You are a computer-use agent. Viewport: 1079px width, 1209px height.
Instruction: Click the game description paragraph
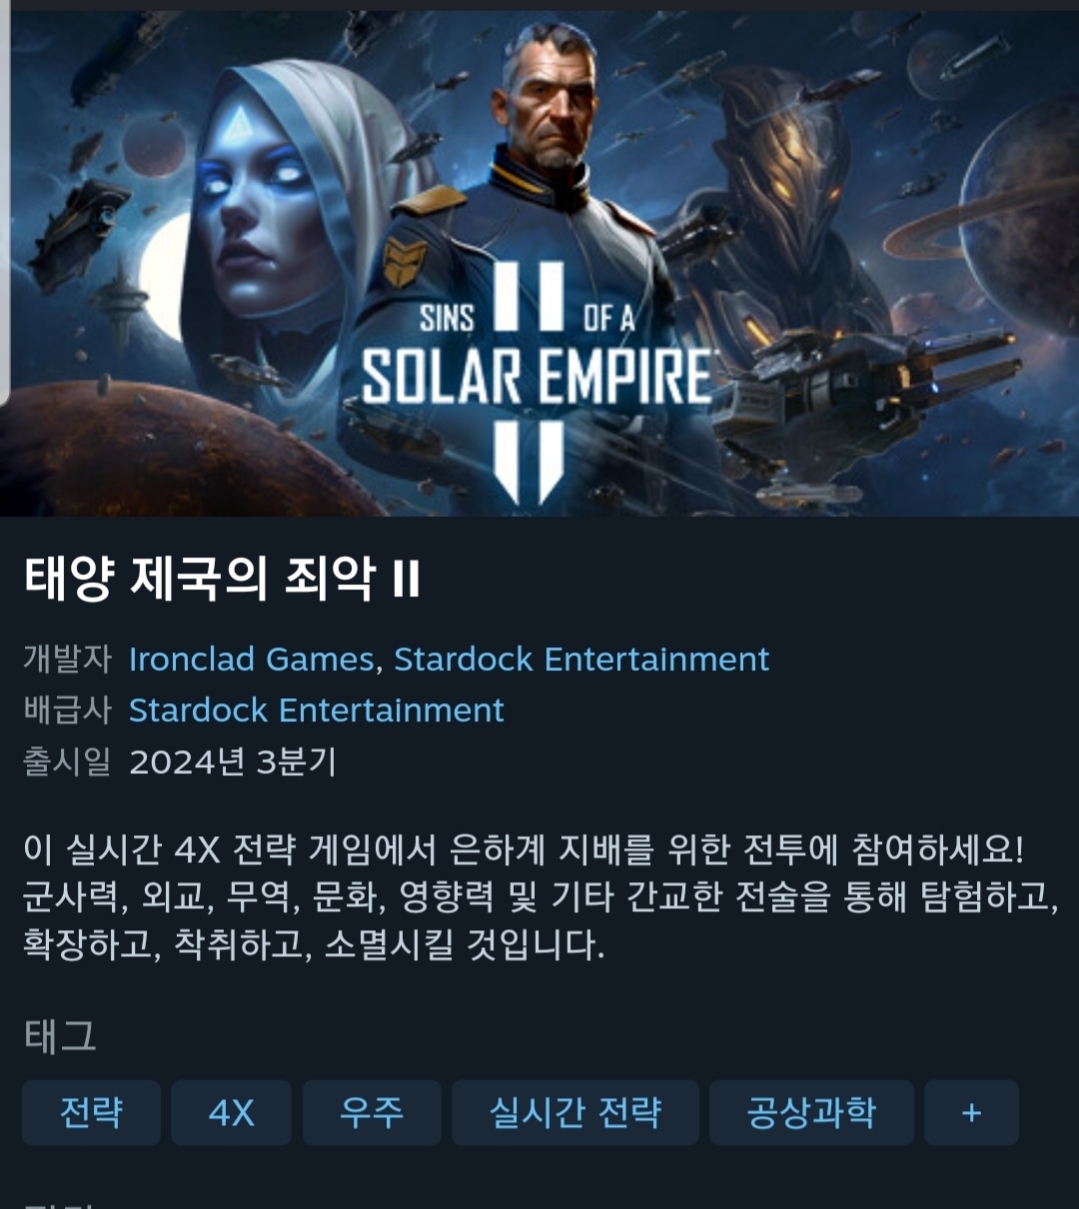click(x=540, y=897)
